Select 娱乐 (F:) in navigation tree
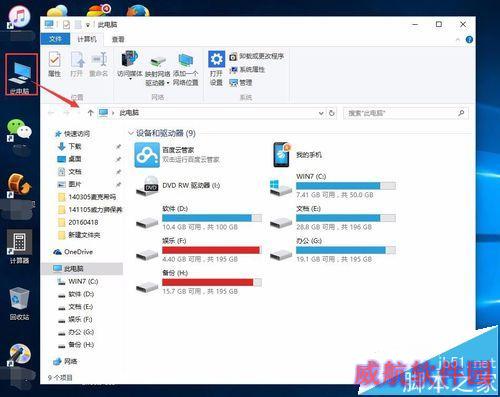This screenshot has height=397, width=500. click(x=75, y=319)
